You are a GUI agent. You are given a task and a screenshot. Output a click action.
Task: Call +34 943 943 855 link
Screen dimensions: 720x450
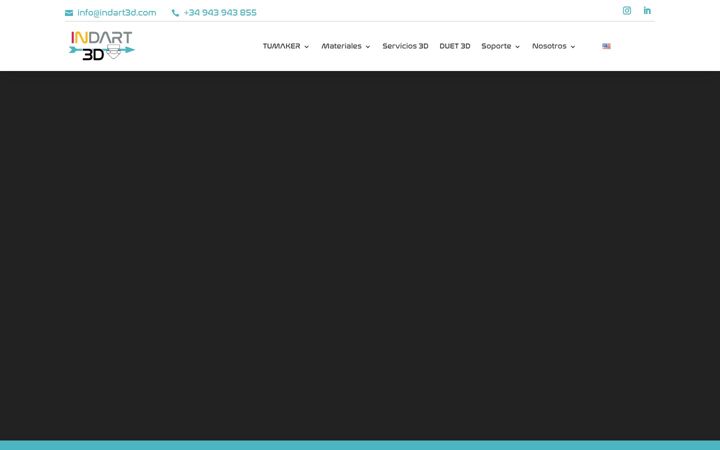[220, 13]
